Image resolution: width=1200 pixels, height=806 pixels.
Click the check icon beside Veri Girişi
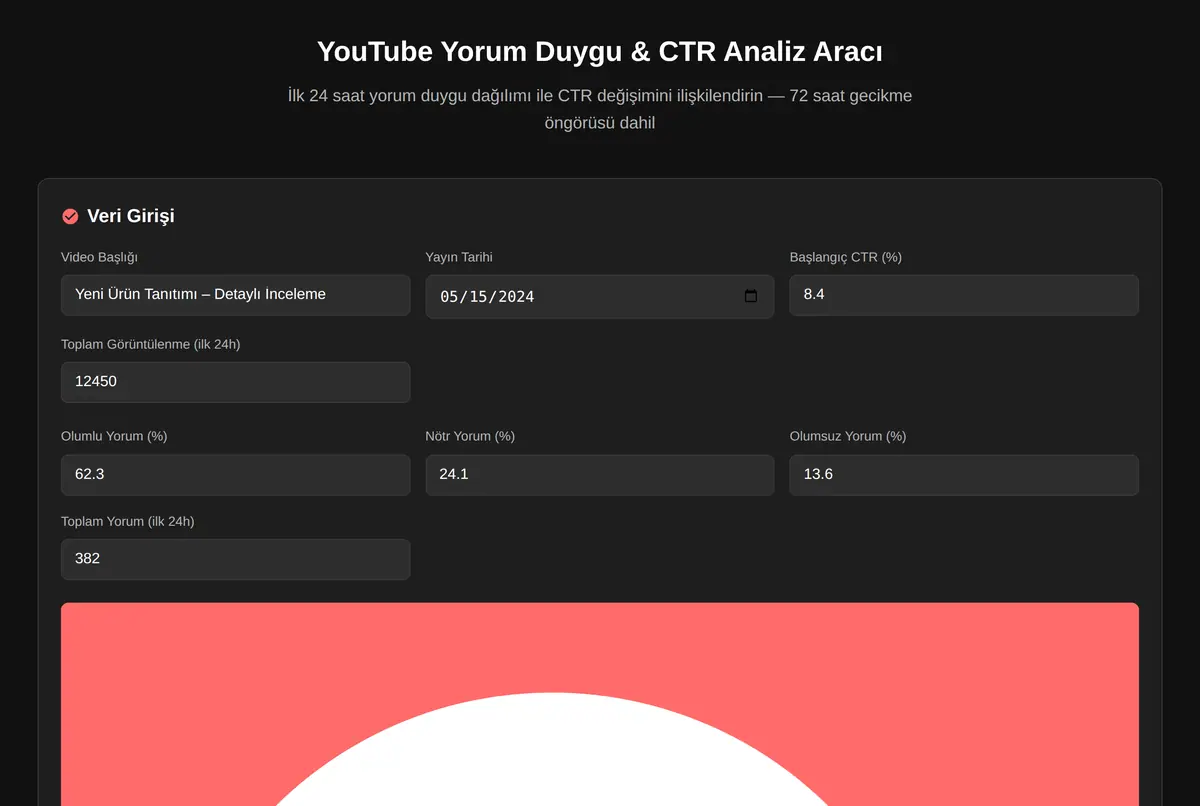70,216
